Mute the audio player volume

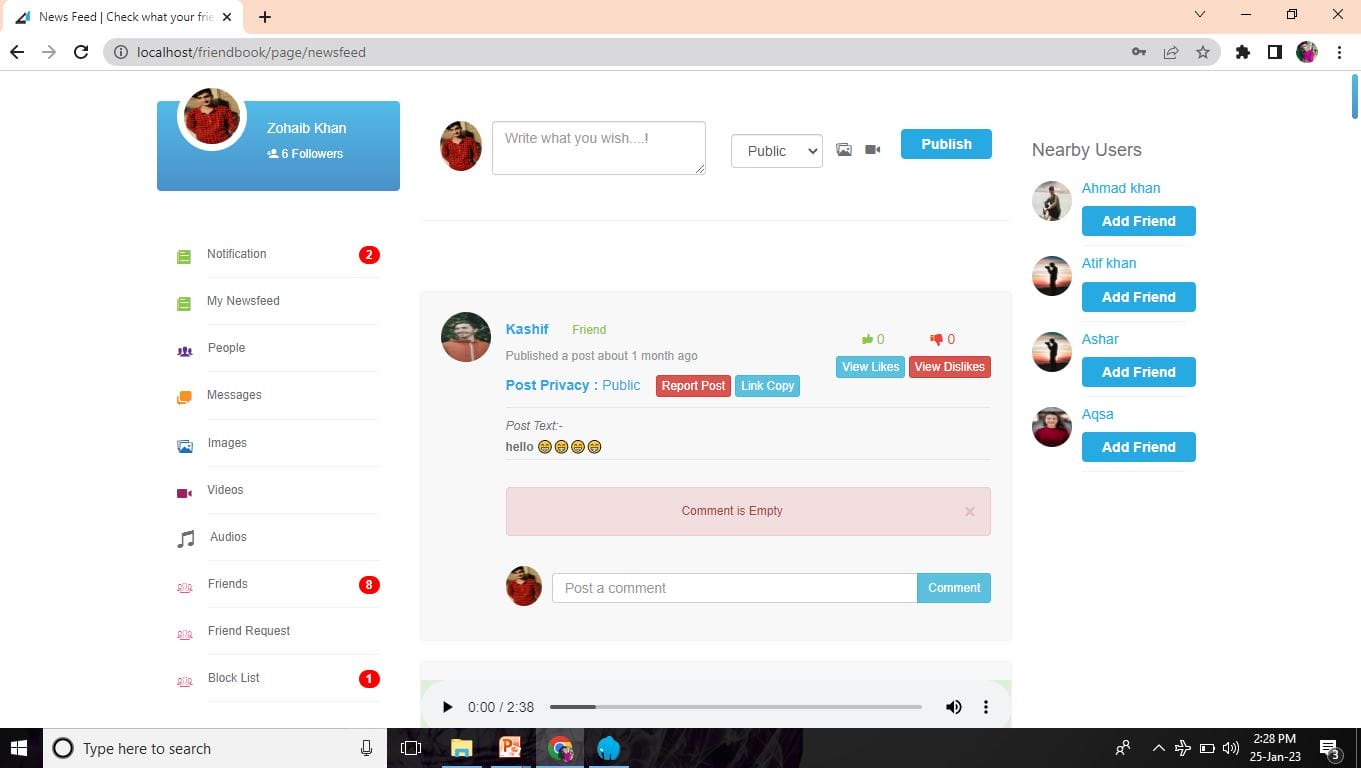point(953,707)
